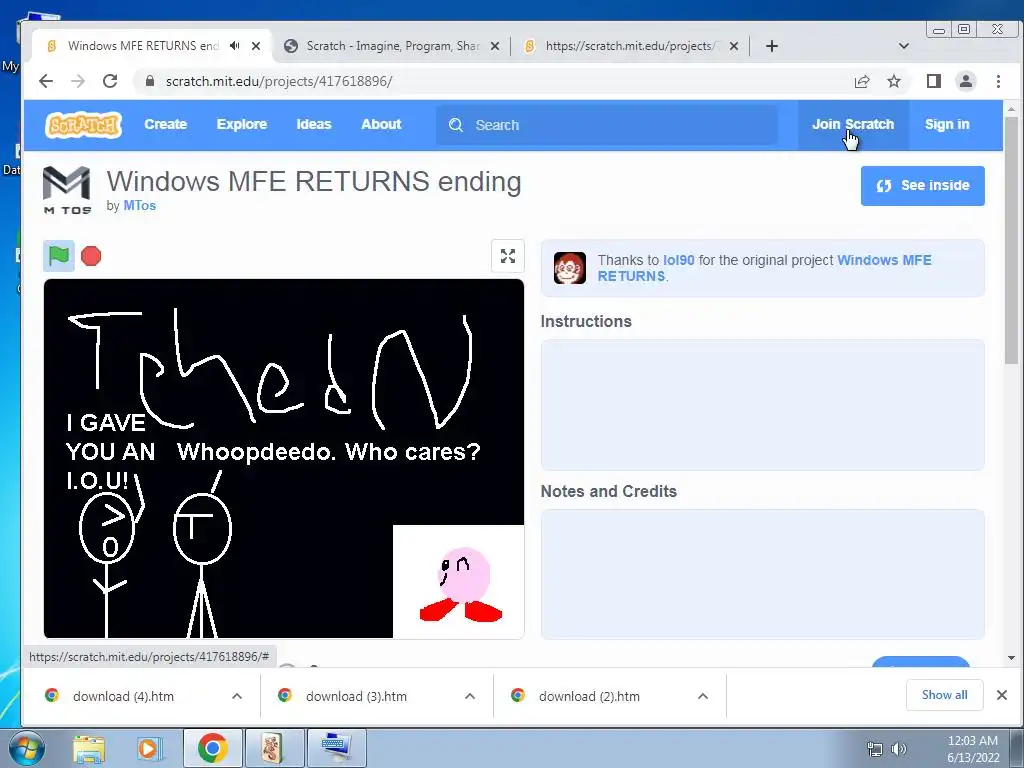1024x768 pixels.
Task: Close the downloads bar
Action: (x=1002, y=695)
